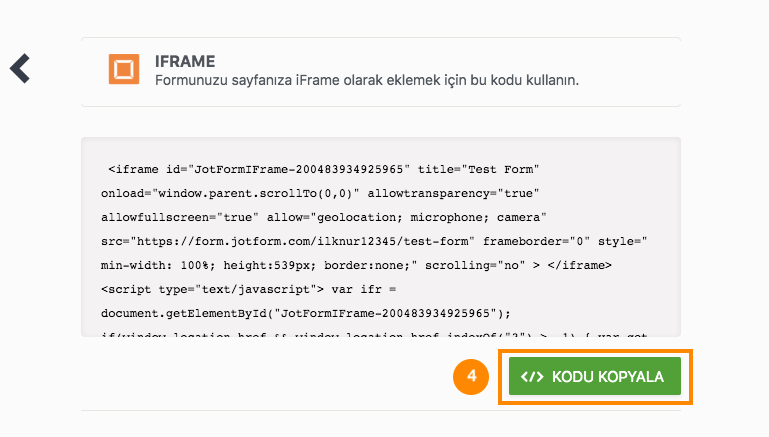769x437 pixels.
Task: Click the partially hidden last code line
Action: [x=374, y=334]
